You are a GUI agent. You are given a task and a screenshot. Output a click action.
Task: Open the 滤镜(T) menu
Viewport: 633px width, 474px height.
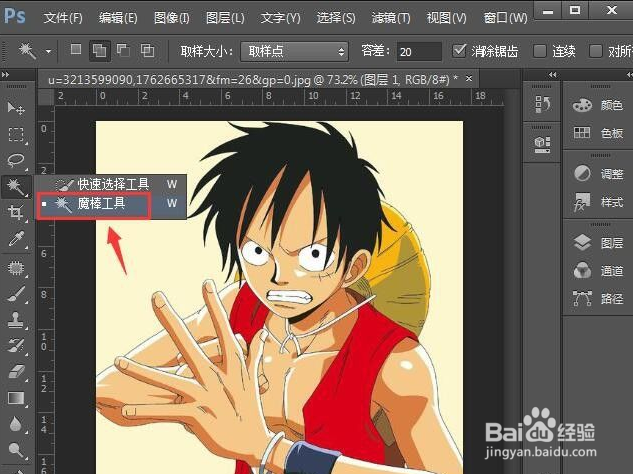tap(391, 18)
